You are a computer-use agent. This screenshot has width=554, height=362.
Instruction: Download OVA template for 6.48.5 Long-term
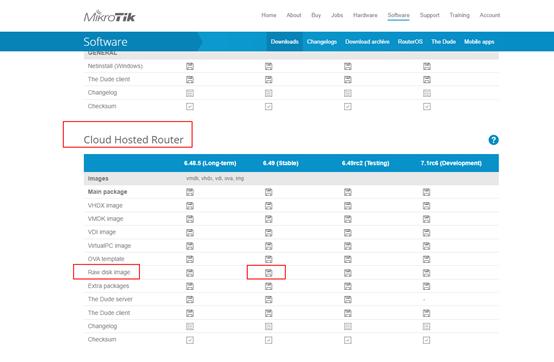190,259
